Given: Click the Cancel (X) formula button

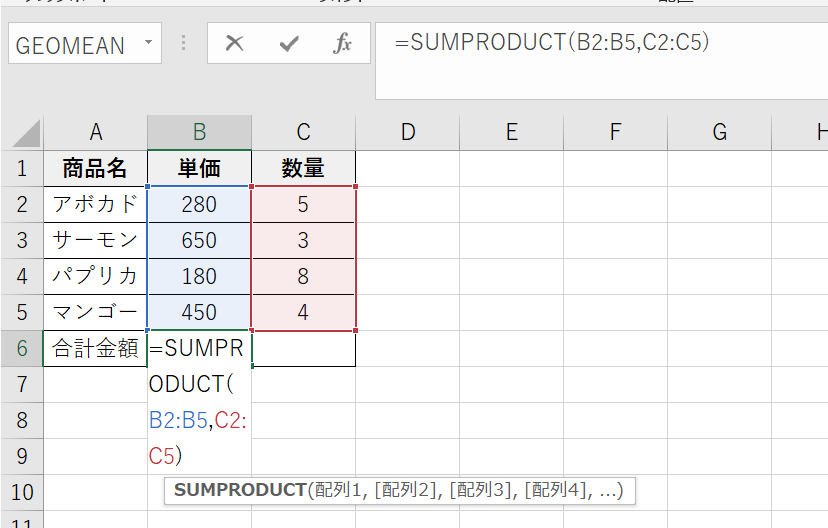Looking at the screenshot, I should [x=235, y=44].
